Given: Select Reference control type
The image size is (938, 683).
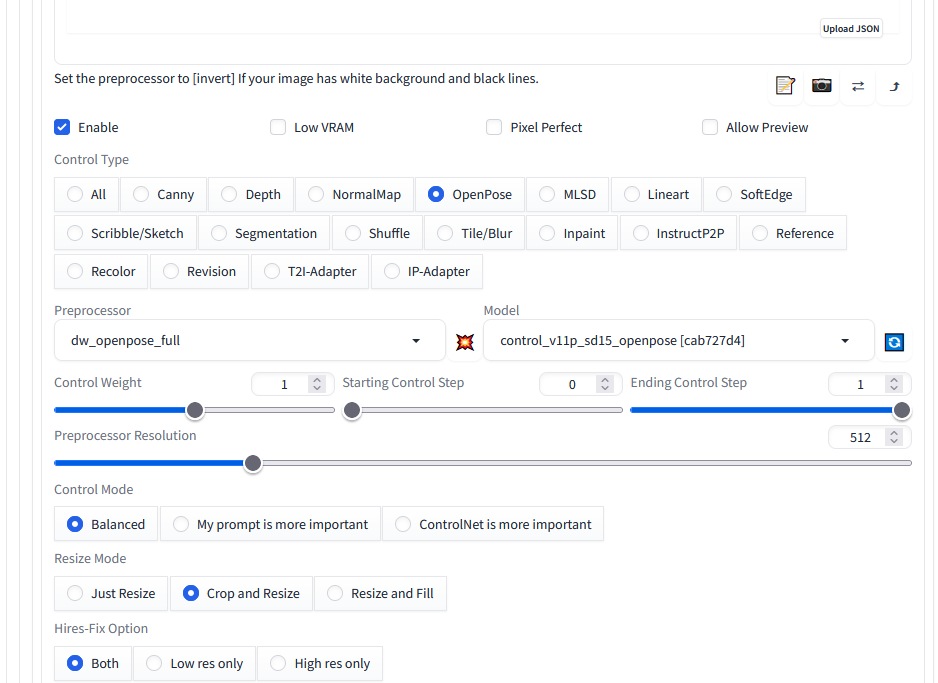Looking at the screenshot, I should (793, 233).
